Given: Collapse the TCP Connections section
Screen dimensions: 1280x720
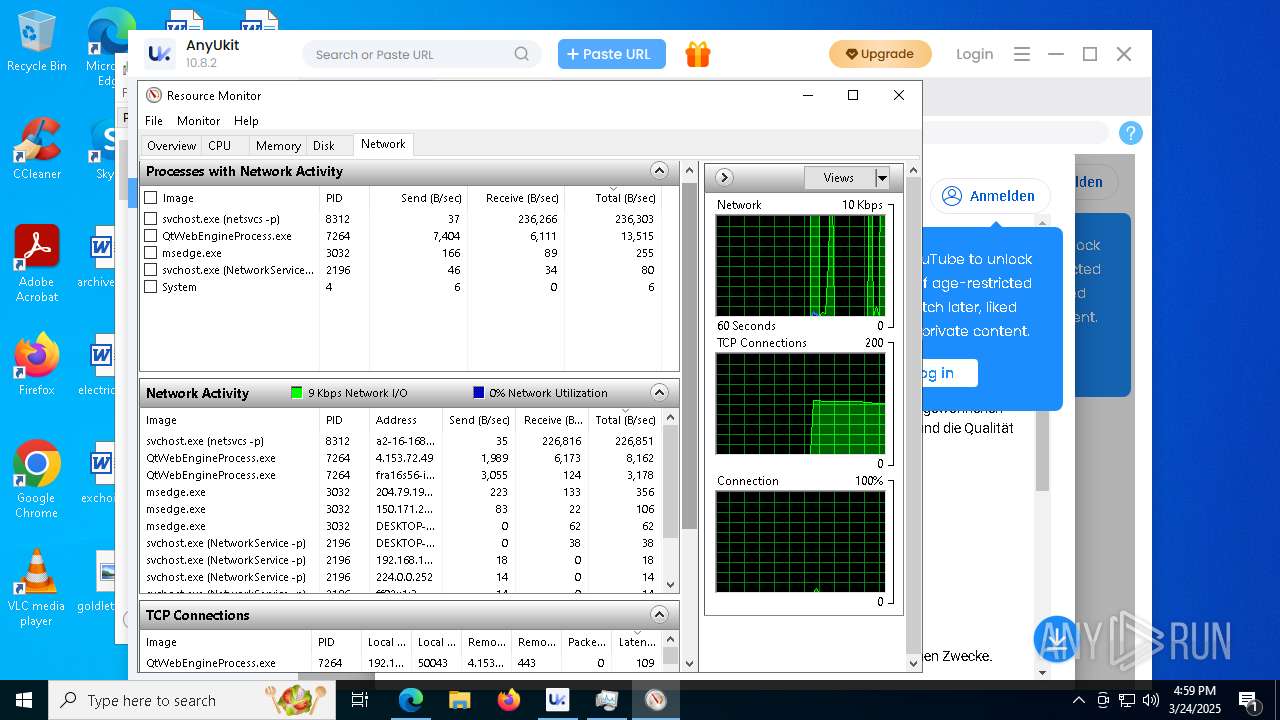Looking at the screenshot, I should point(659,614).
